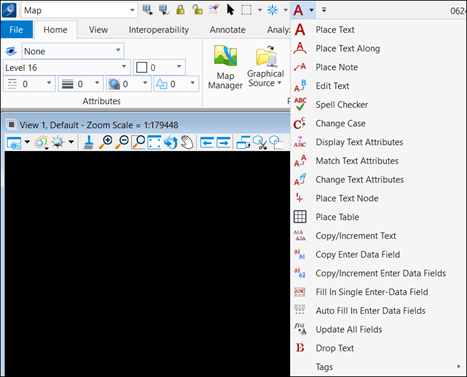Image resolution: width=467 pixels, height=377 pixels.
Task: Open the Map Manager
Action: (225, 68)
